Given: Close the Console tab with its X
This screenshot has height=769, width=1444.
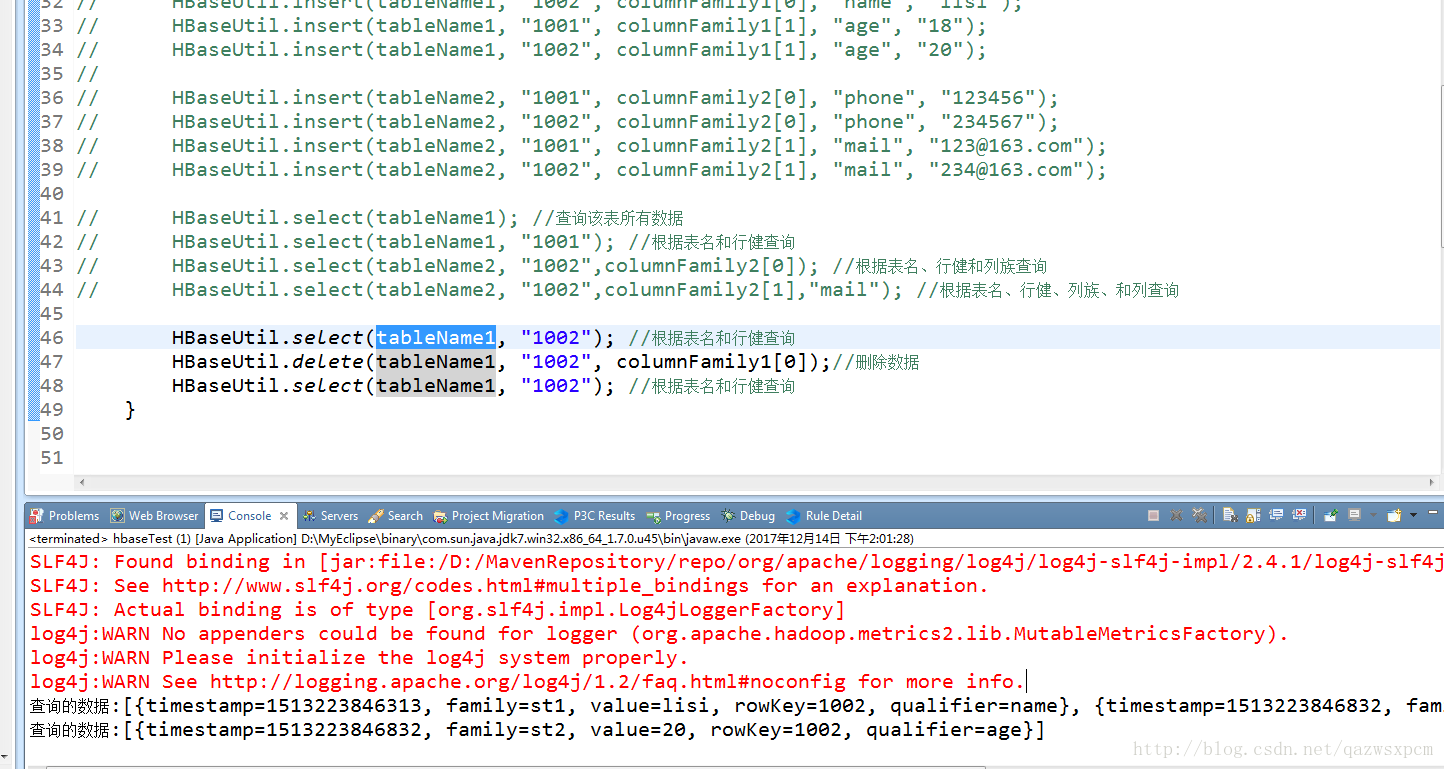Looking at the screenshot, I should pyautogui.click(x=284, y=516).
